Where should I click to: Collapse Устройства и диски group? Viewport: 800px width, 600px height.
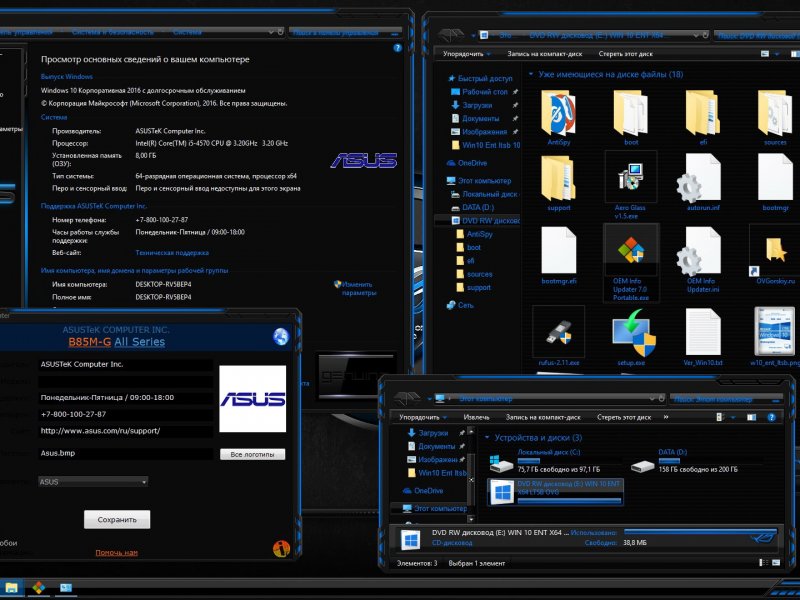coord(487,437)
